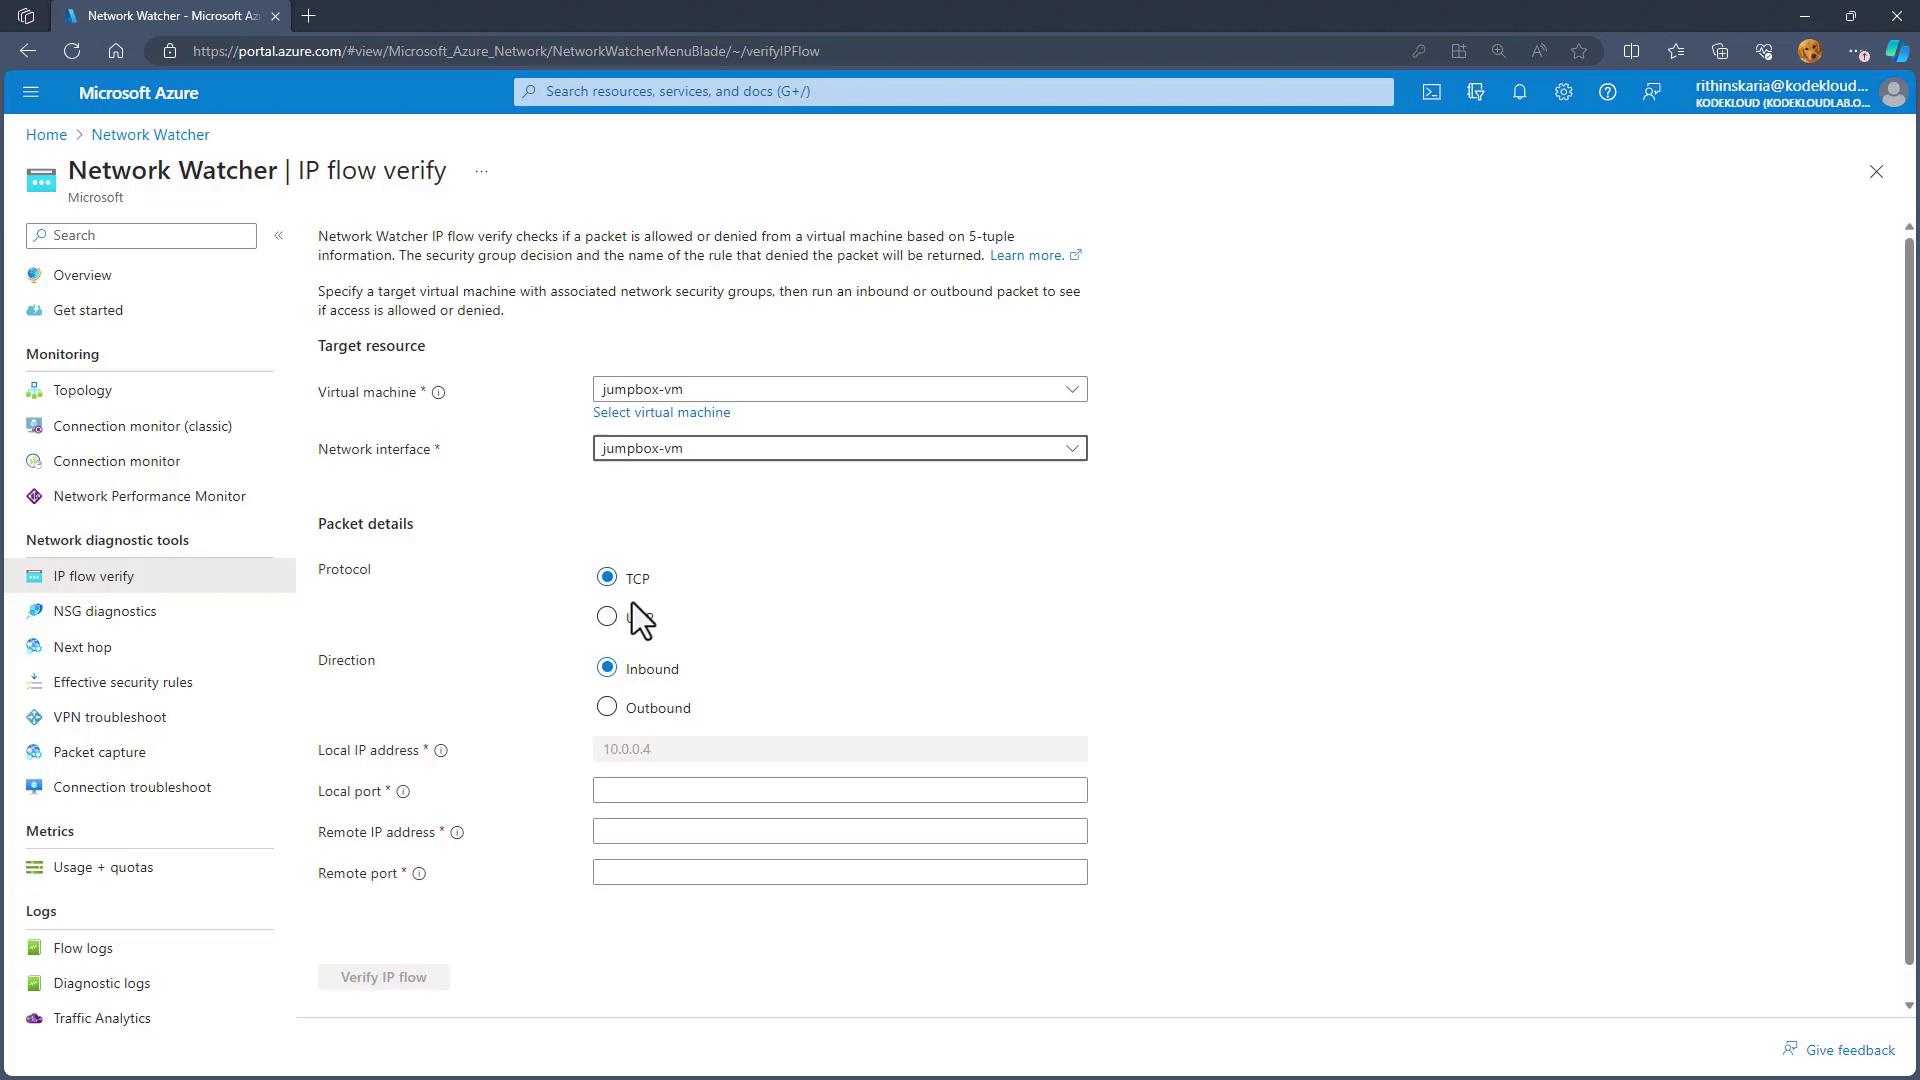Open the ellipsis more options menu
The image size is (1920, 1080).
pyautogui.click(x=481, y=172)
